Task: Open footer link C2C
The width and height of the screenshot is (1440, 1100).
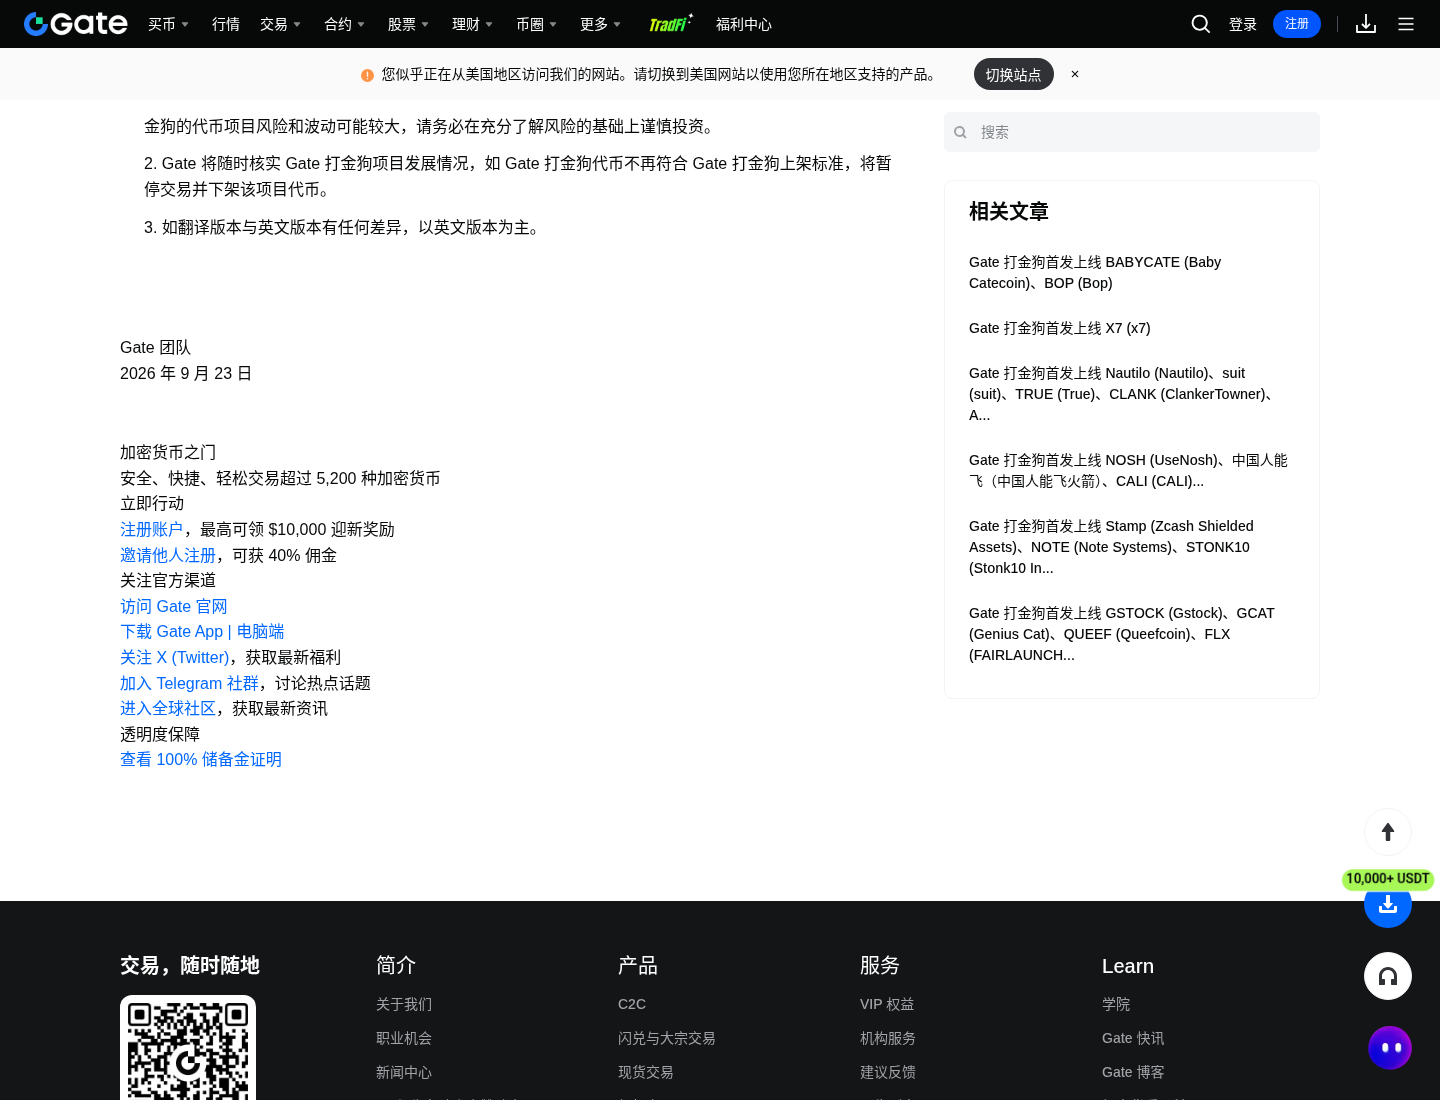Action: (632, 1004)
